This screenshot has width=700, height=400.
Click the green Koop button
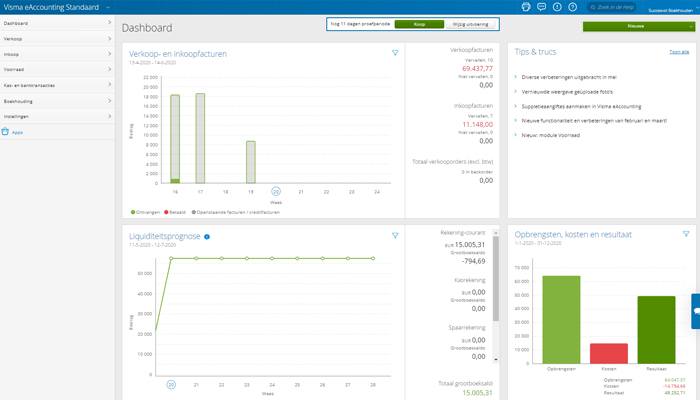click(x=419, y=24)
